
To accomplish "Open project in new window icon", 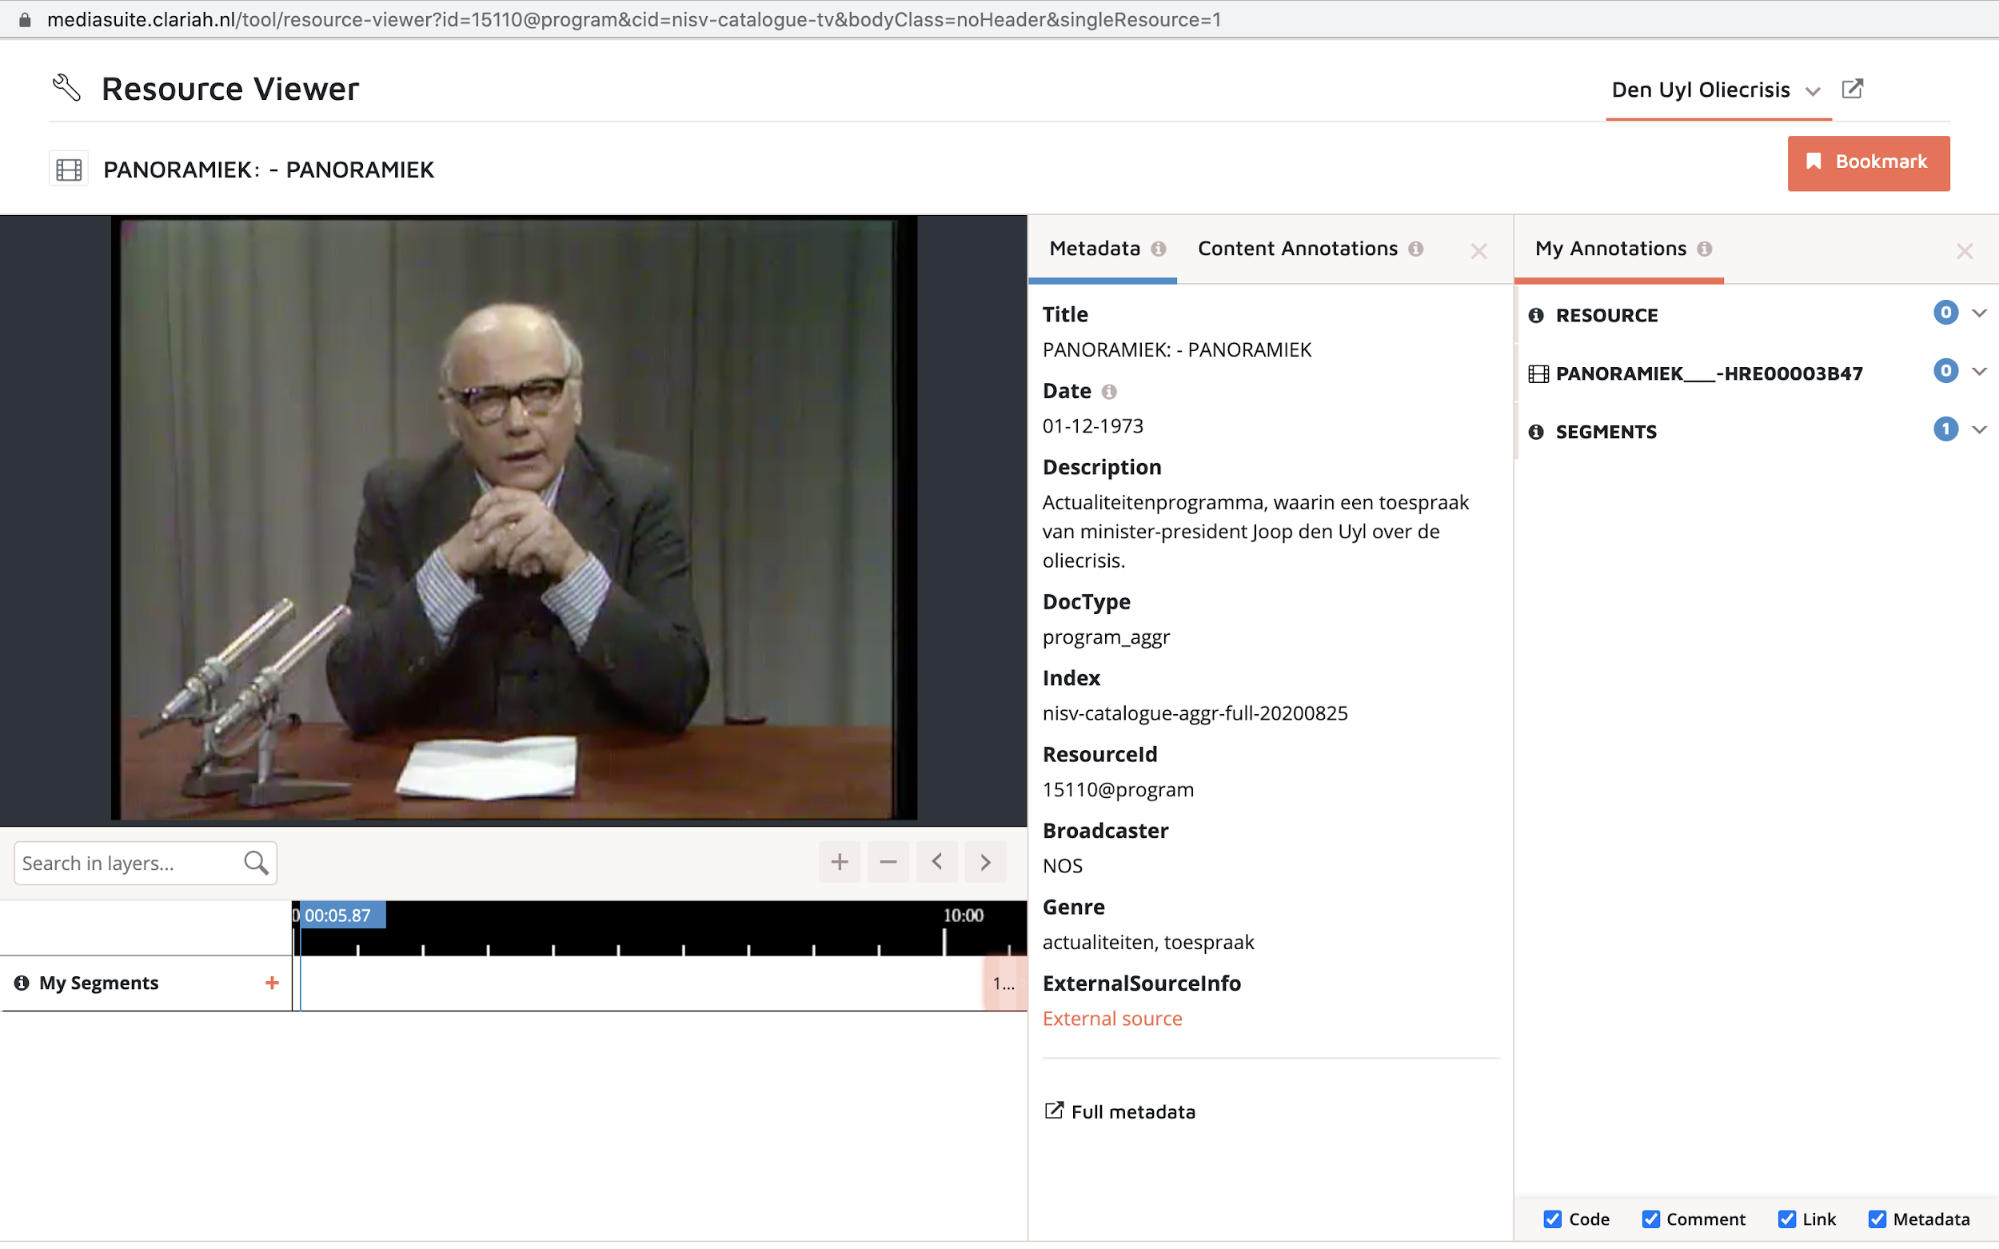I will (1852, 89).
